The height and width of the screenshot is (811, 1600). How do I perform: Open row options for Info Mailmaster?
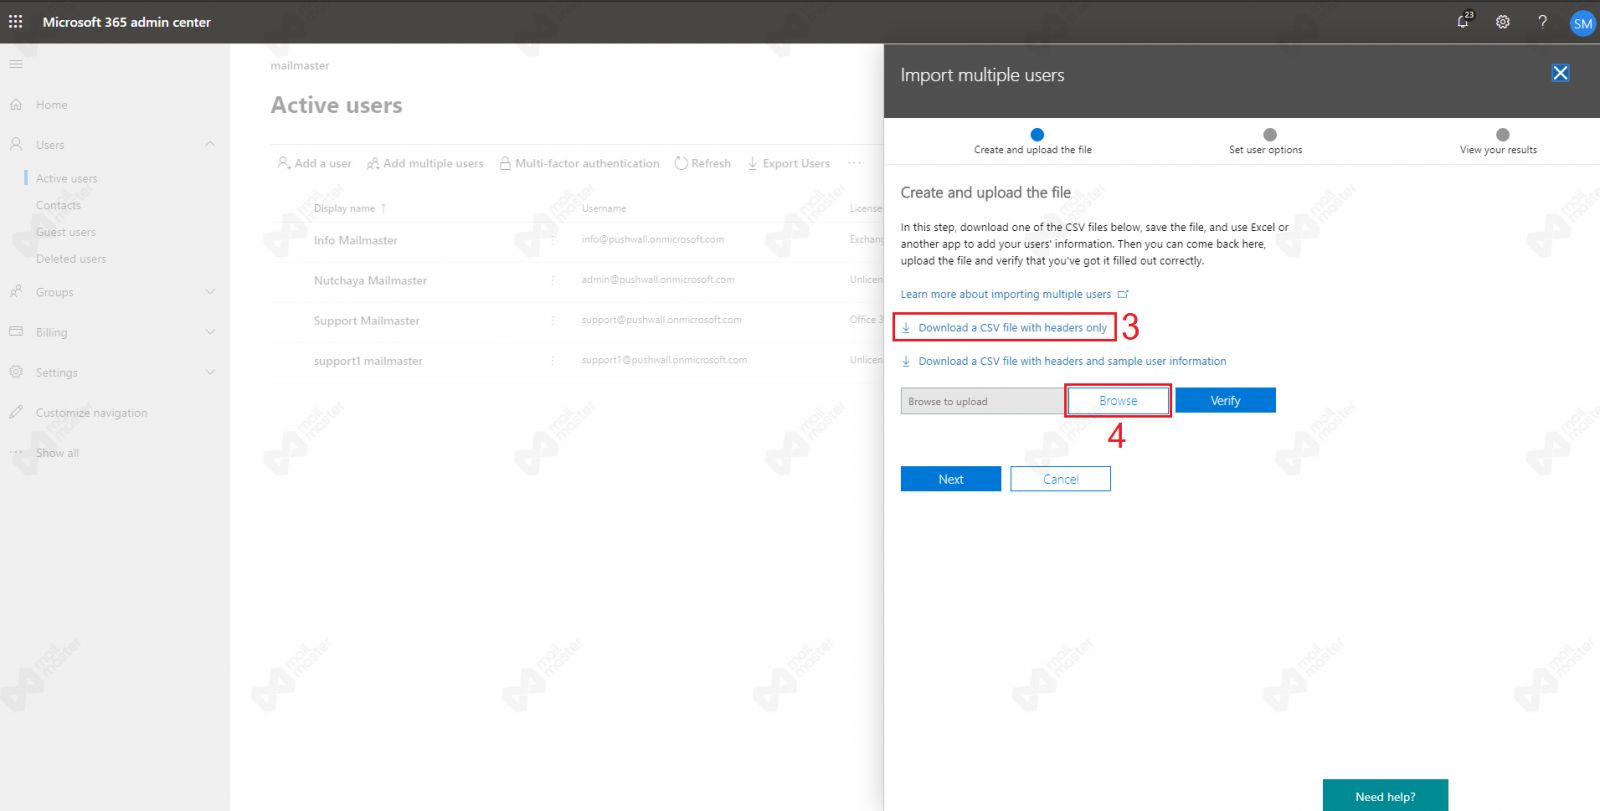[552, 240]
